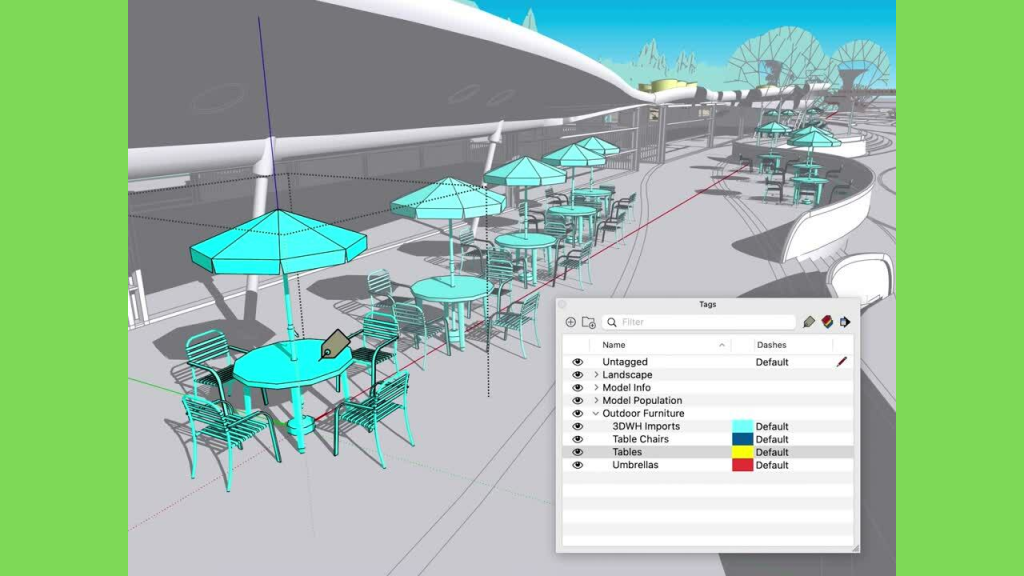This screenshot has height=576, width=1024.
Task: Click the Add Tag Folder icon
Action: [588, 322]
